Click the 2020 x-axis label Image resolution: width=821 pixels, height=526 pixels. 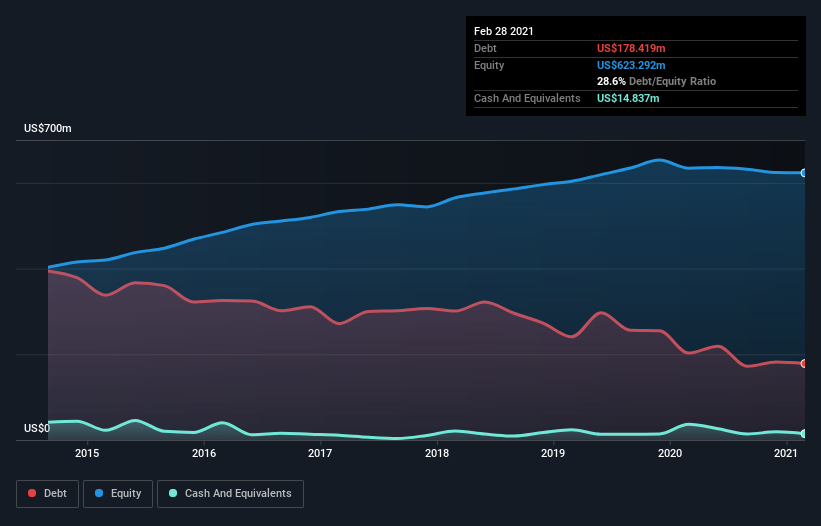670,453
